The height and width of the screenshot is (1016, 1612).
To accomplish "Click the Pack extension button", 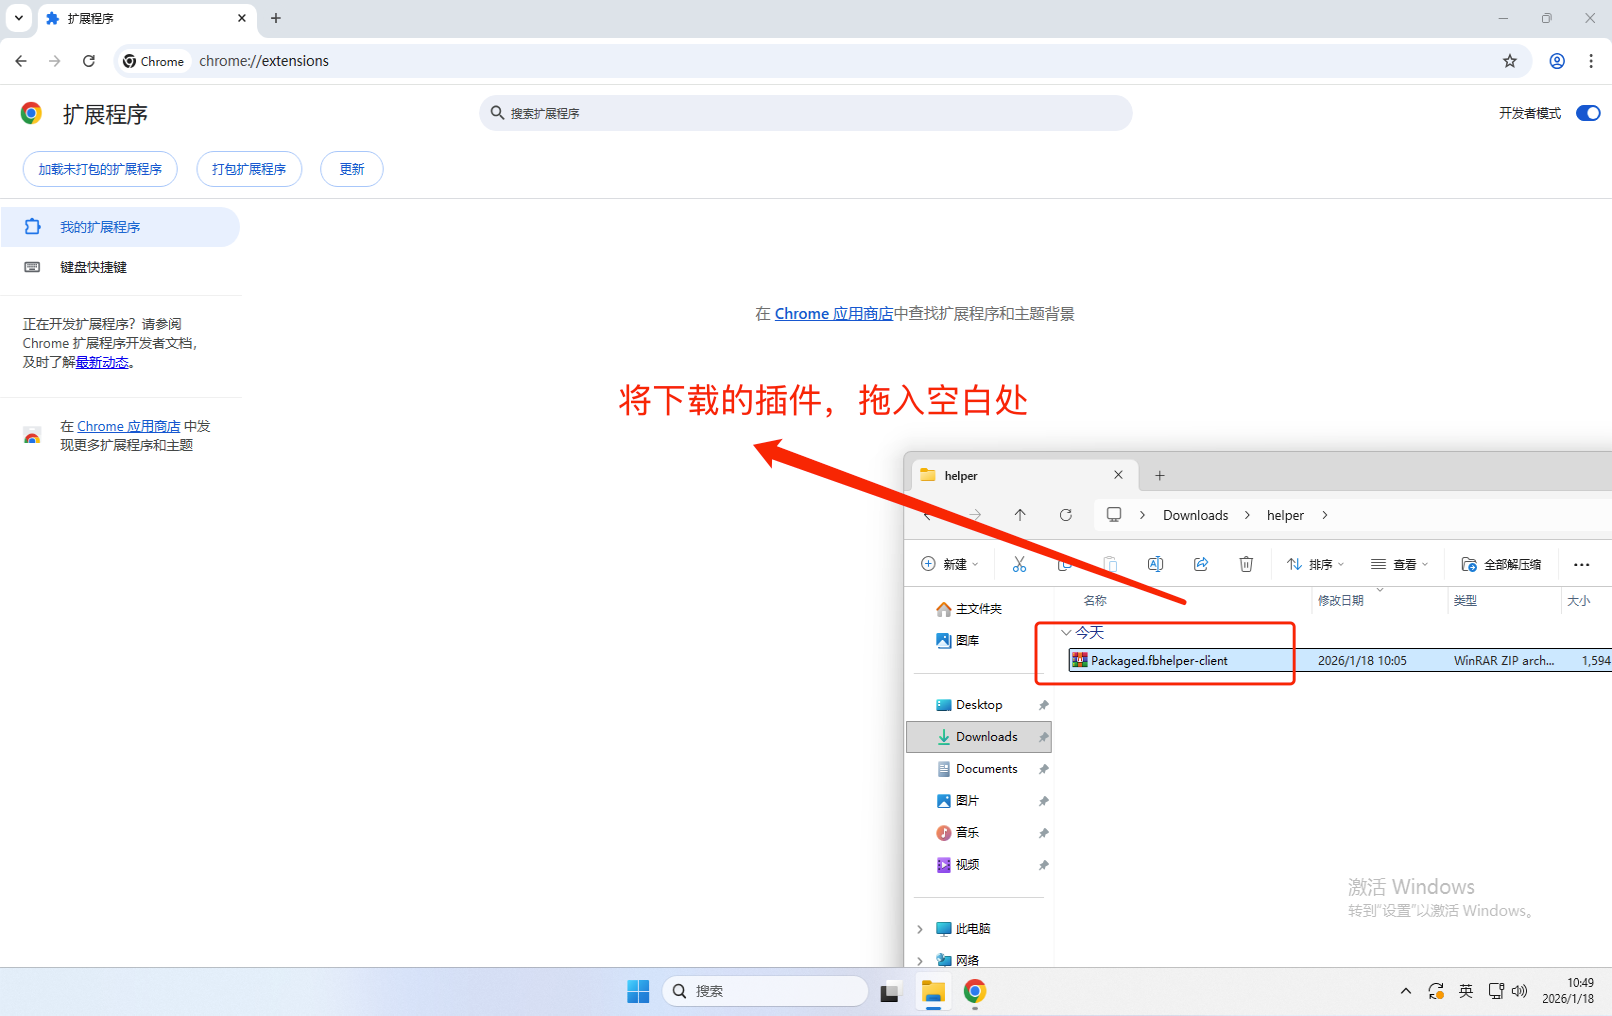I will pyautogui.click(x=249, y=169).
